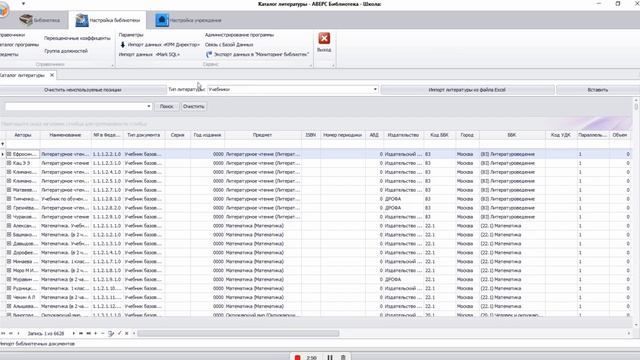Add a record with the plus icon
Screen dimensions: 640x360
click(x=96, y=333)
